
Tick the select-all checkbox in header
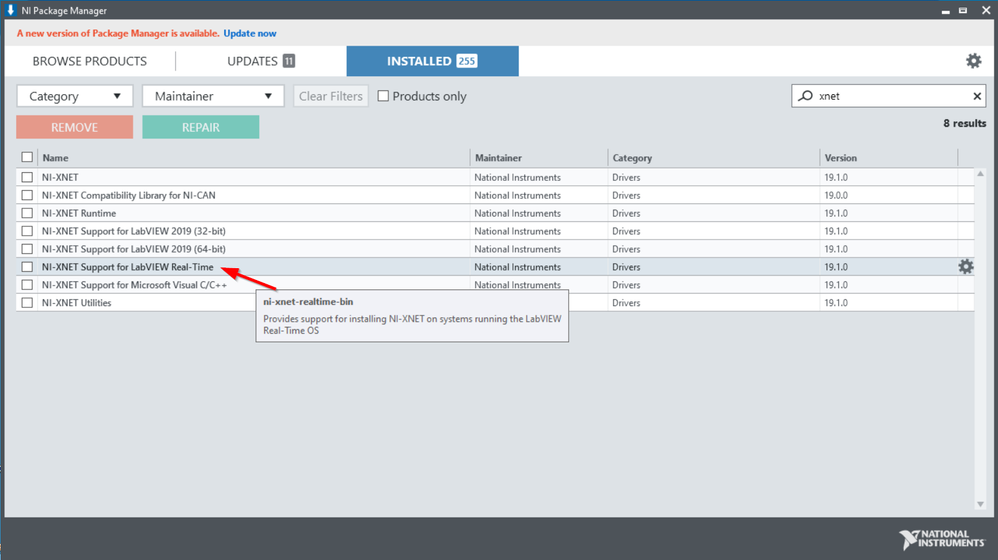point(27,157)
